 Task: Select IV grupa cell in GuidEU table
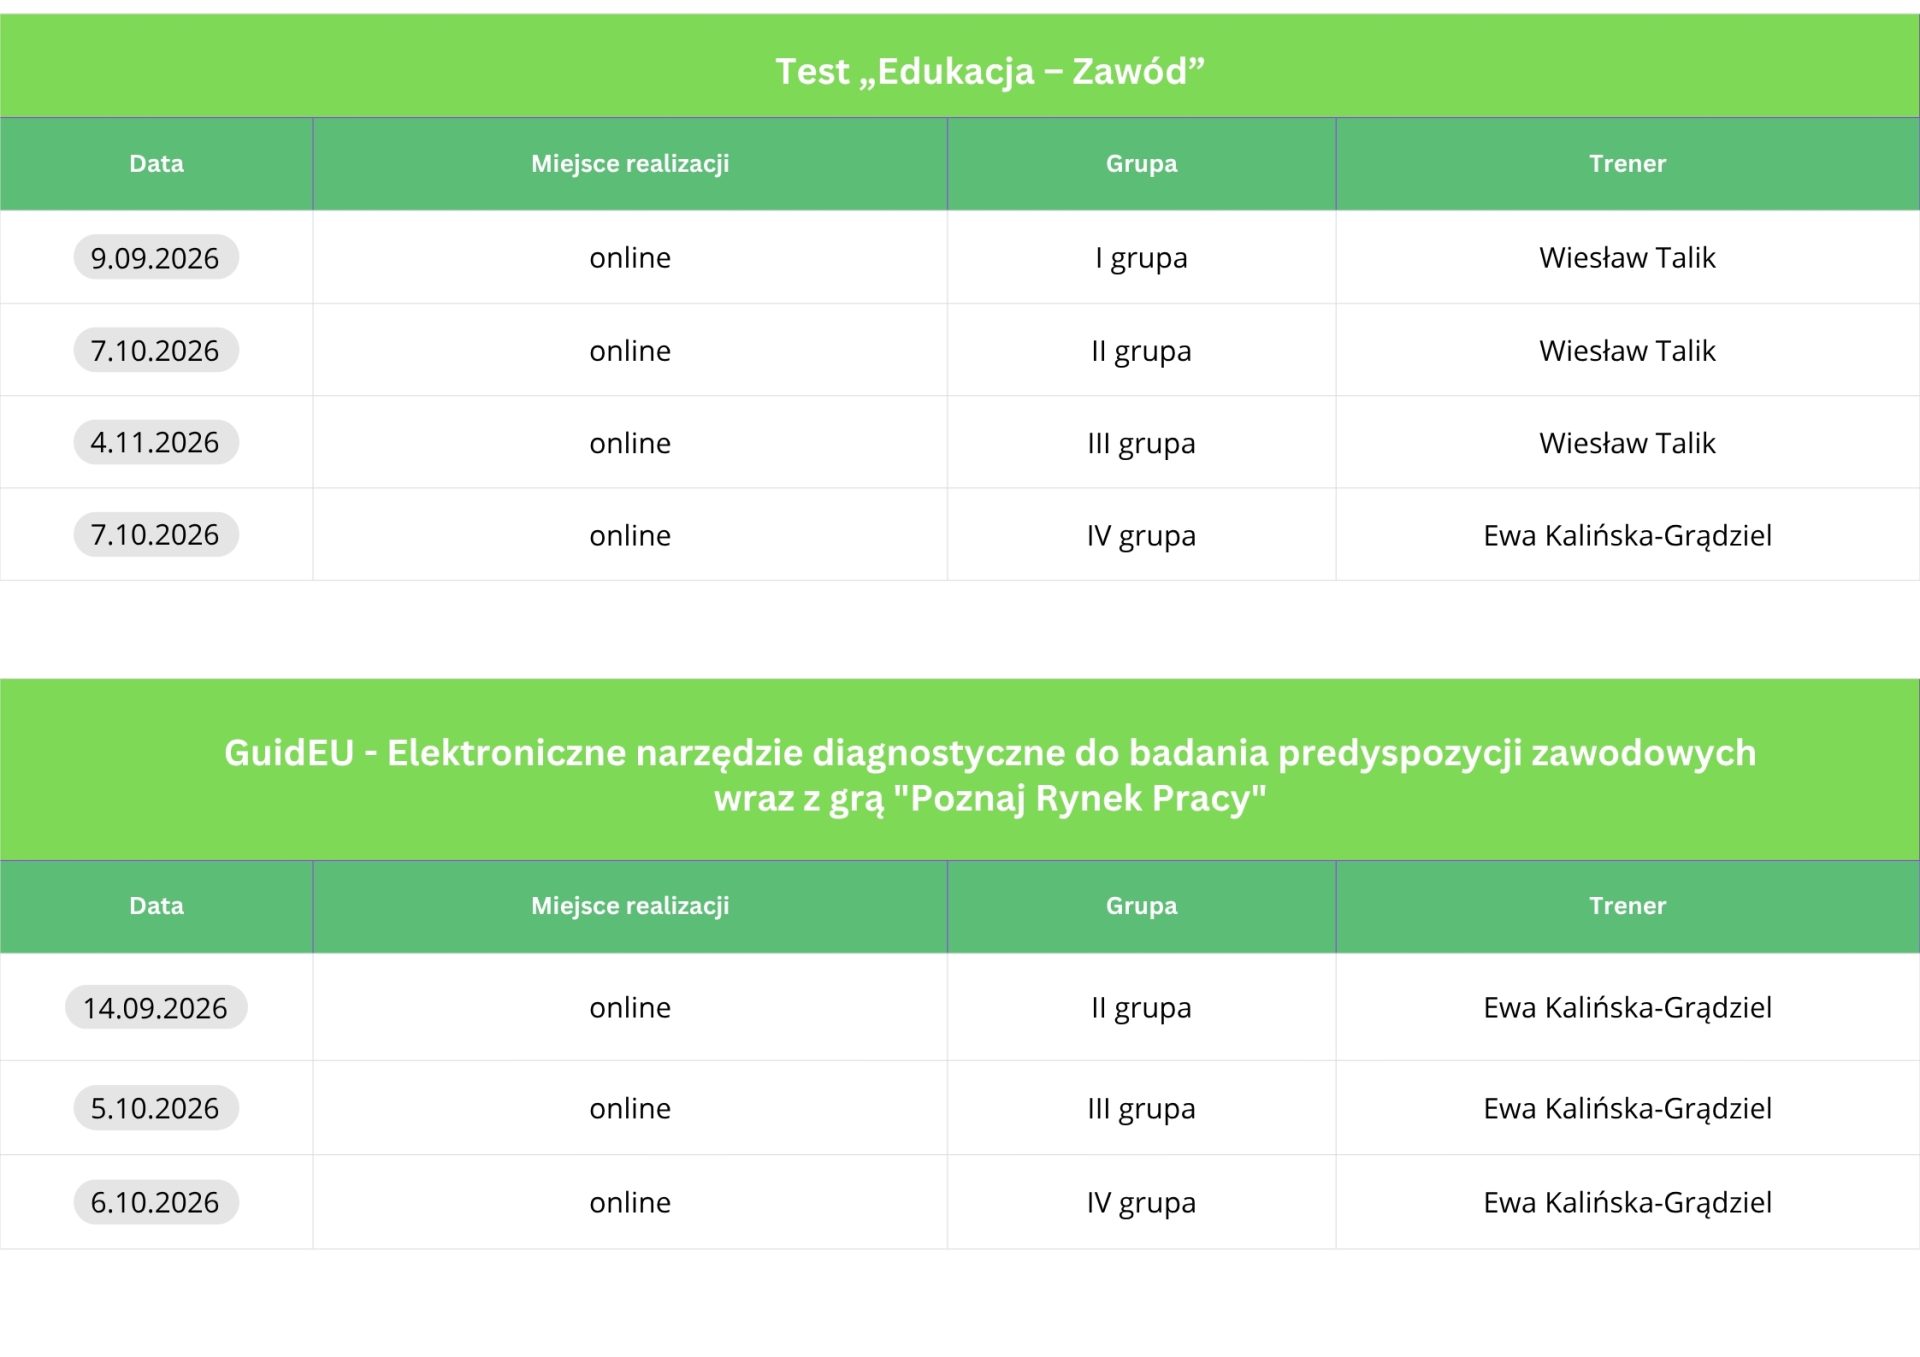[1141, 1202]
